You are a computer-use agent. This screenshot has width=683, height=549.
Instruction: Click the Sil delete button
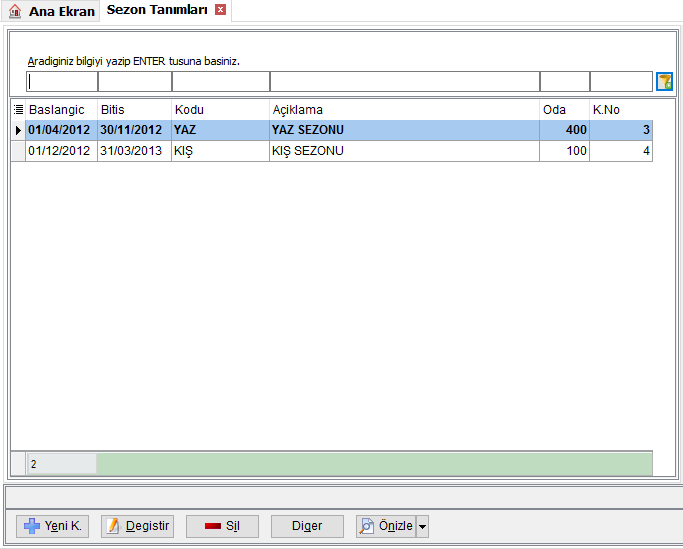coord(222,526)
